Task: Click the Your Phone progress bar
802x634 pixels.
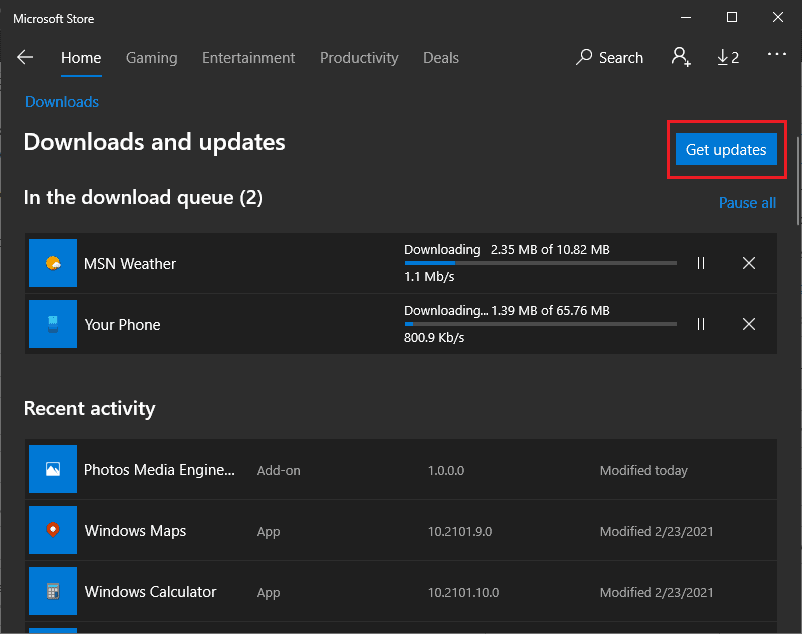Action: coord(540,324)
